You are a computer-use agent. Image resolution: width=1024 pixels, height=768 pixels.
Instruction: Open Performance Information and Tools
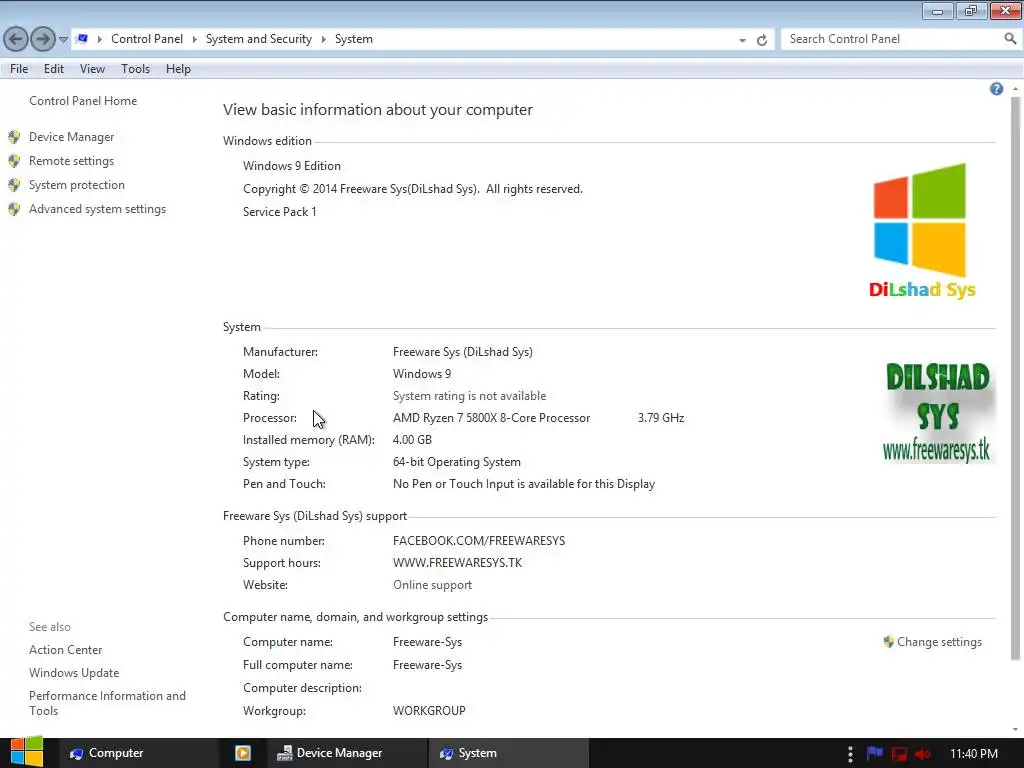(x=107, y=703)
